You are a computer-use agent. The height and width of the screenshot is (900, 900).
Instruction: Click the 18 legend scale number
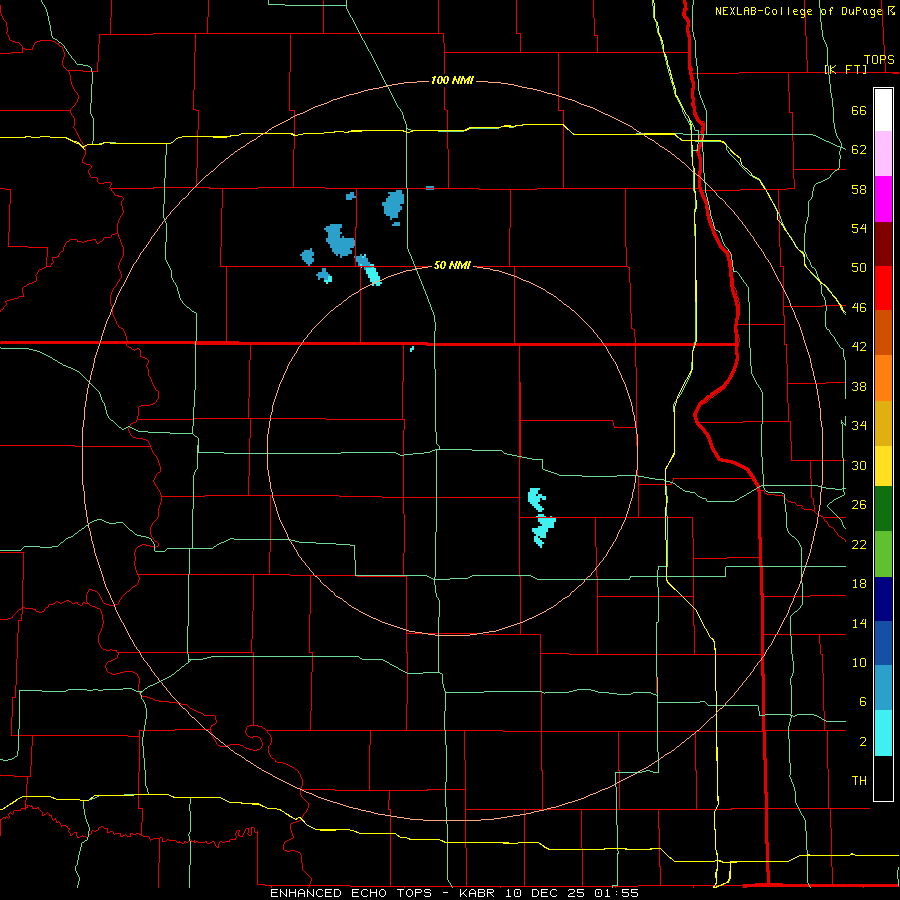[x=859, y=584]
